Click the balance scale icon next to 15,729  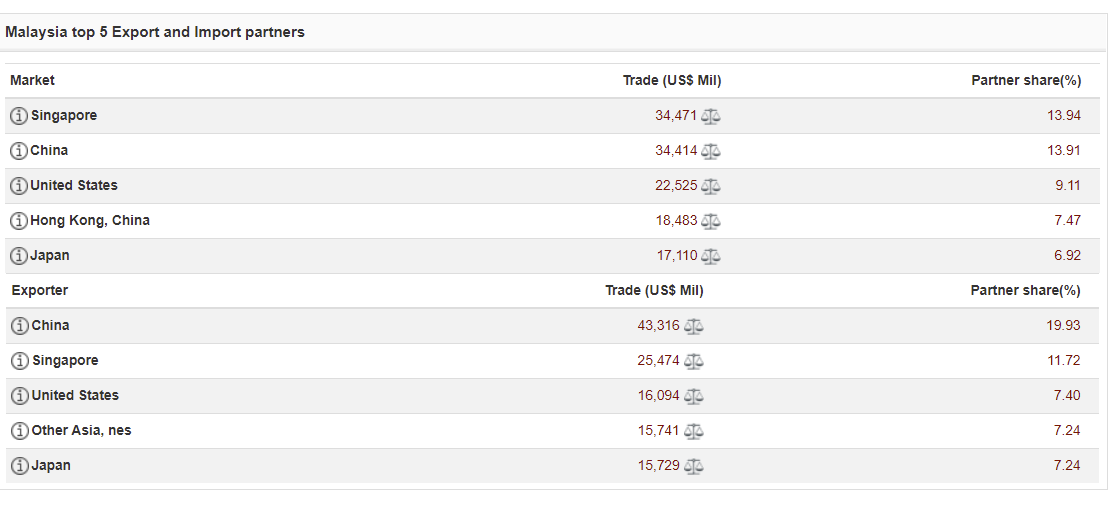coord(693,467)
